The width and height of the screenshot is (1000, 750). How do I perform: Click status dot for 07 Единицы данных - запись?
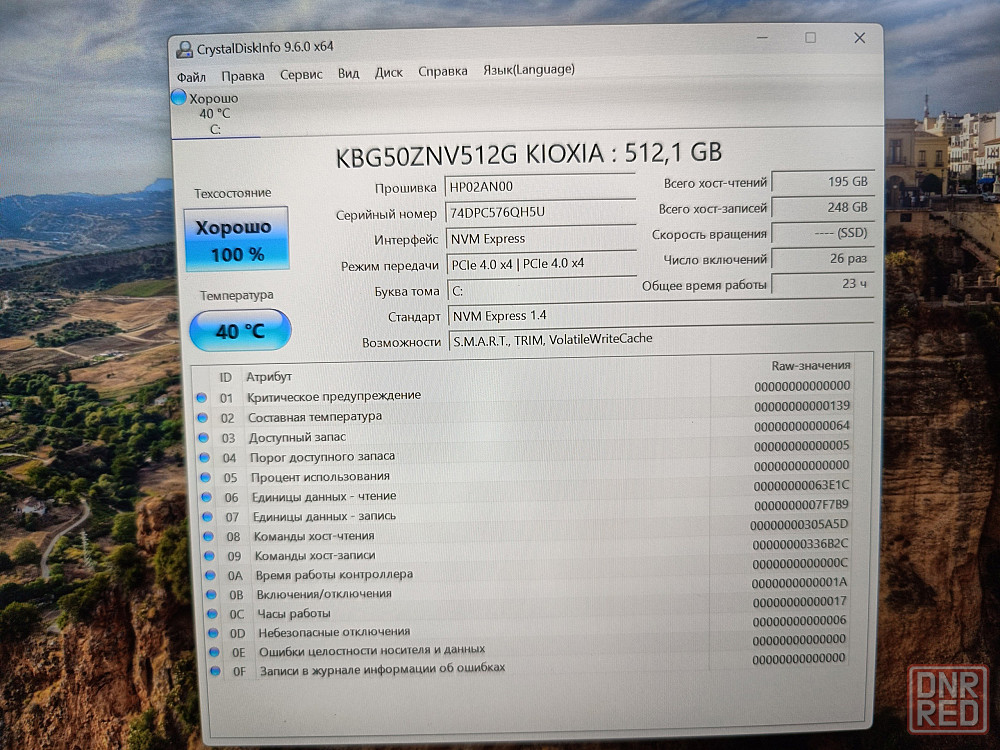coord(207,517)
